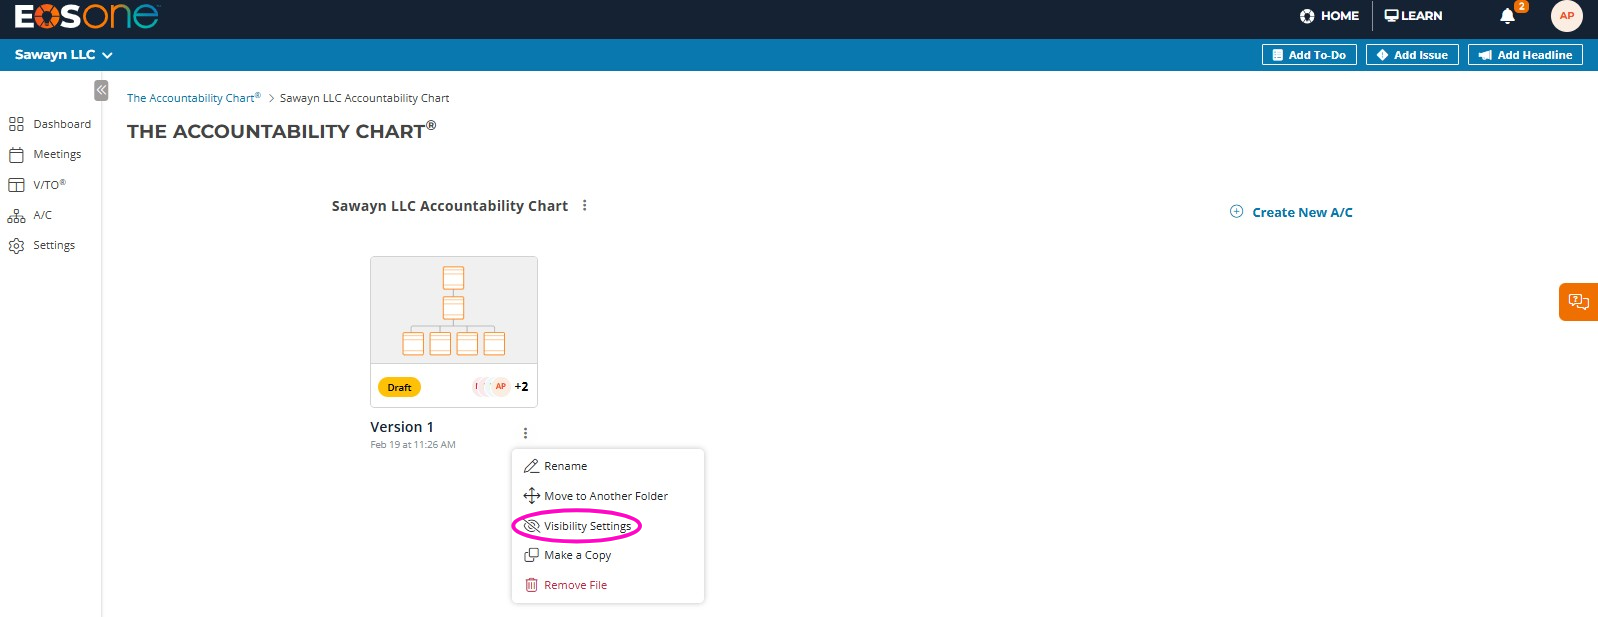Viewport: 1598px width, 617px height.
Task: Open Dashboard in sidebar
Action: tap(50, 124)
